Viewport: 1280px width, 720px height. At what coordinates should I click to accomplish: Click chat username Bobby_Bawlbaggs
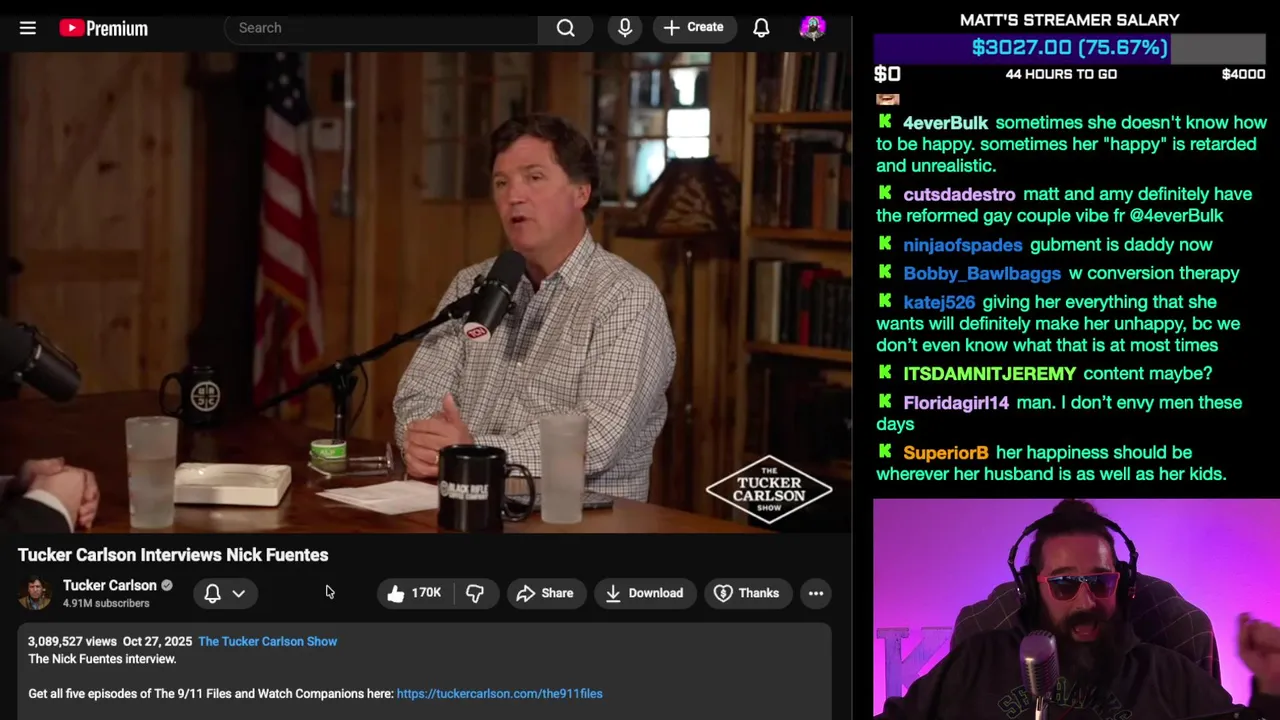click(981, 273)
